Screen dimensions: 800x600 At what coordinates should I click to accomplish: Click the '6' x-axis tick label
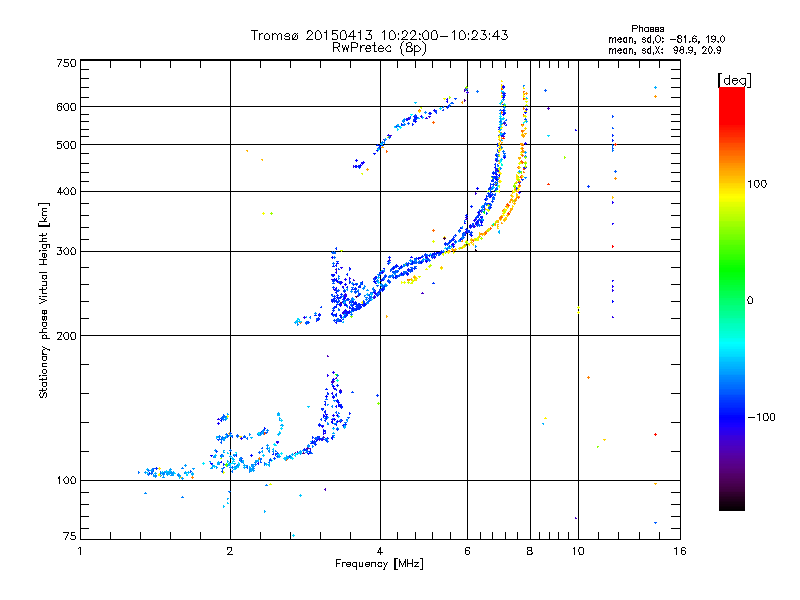point(467,551)
